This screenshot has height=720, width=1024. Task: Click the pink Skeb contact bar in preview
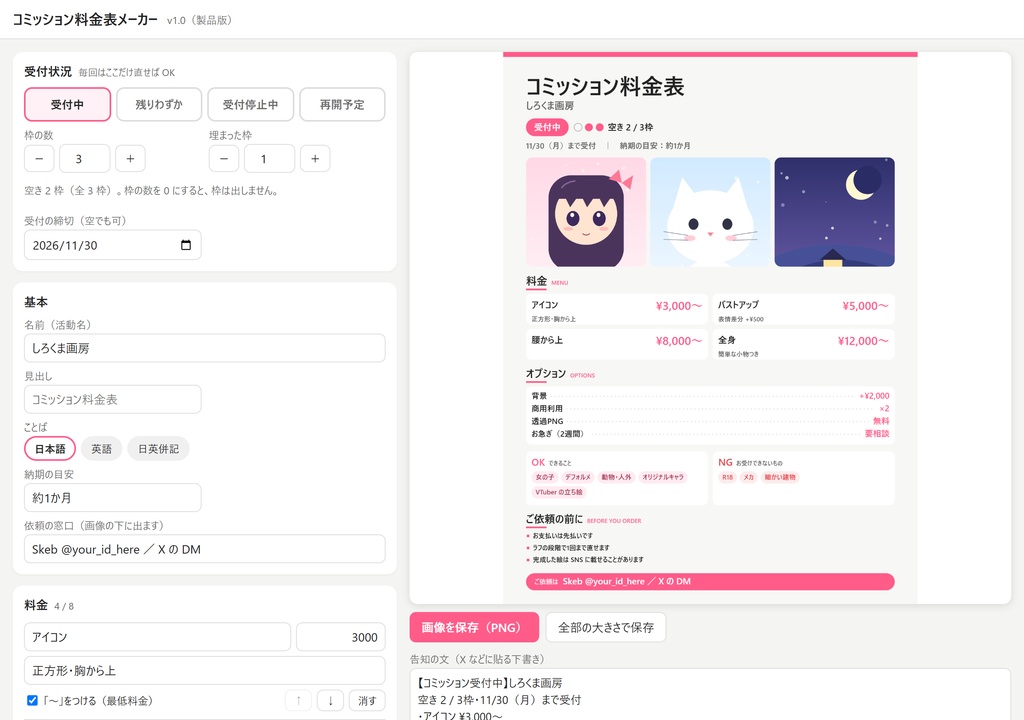pyautogui.click(x=710, y=581)
